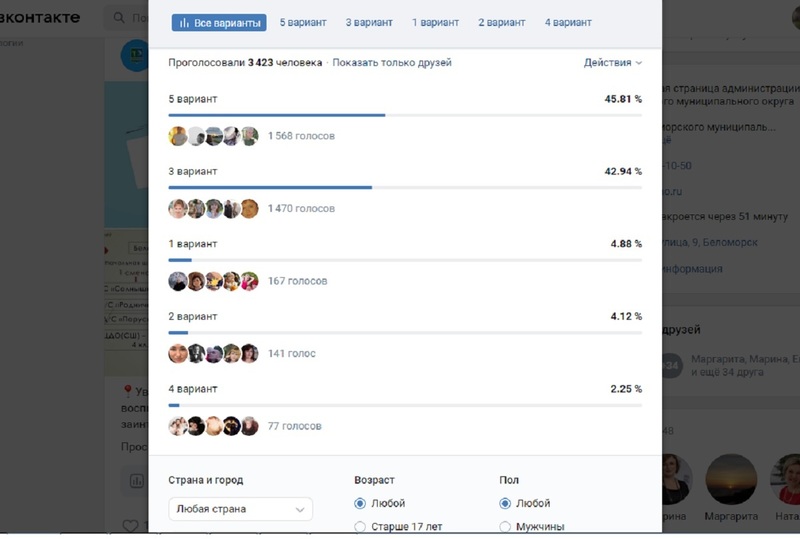Click the Маргарита friend avatar
This screenshot has height=539, width=800.
tap(730, 479)
